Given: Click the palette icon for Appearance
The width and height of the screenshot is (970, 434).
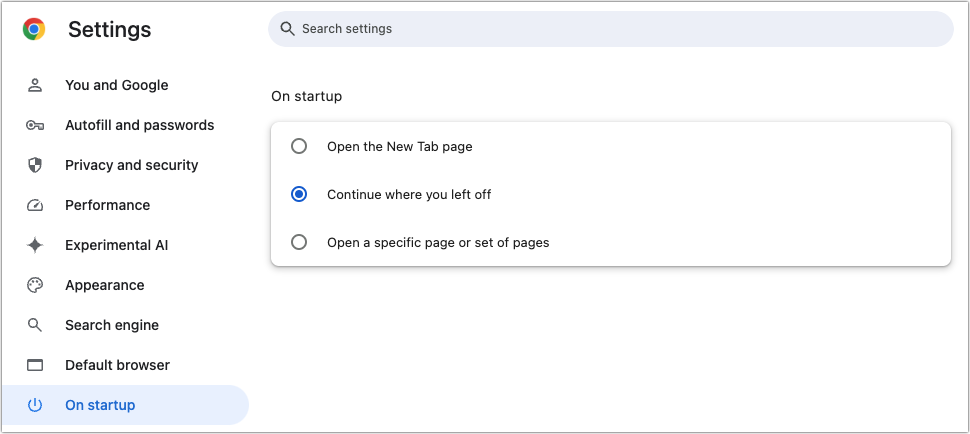Looking at the screenshot, I should pyautogui.click(x=35, y=285).
